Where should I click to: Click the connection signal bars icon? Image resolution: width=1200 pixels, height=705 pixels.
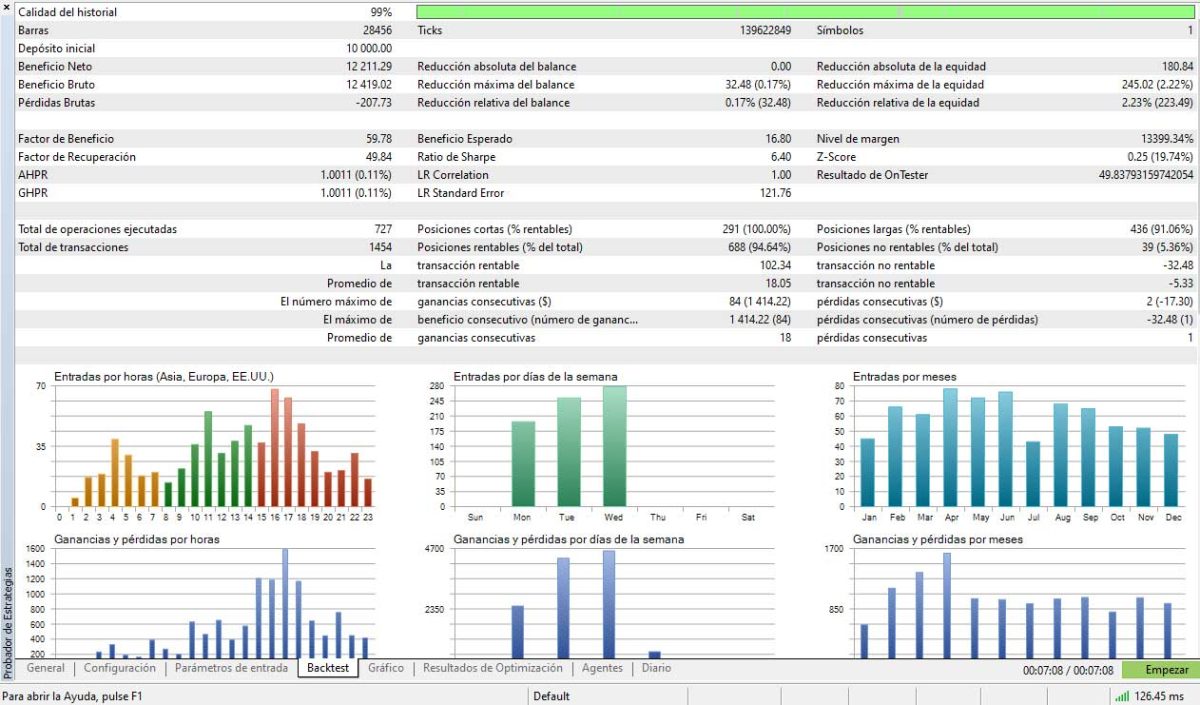click(x=1121, y=696)
